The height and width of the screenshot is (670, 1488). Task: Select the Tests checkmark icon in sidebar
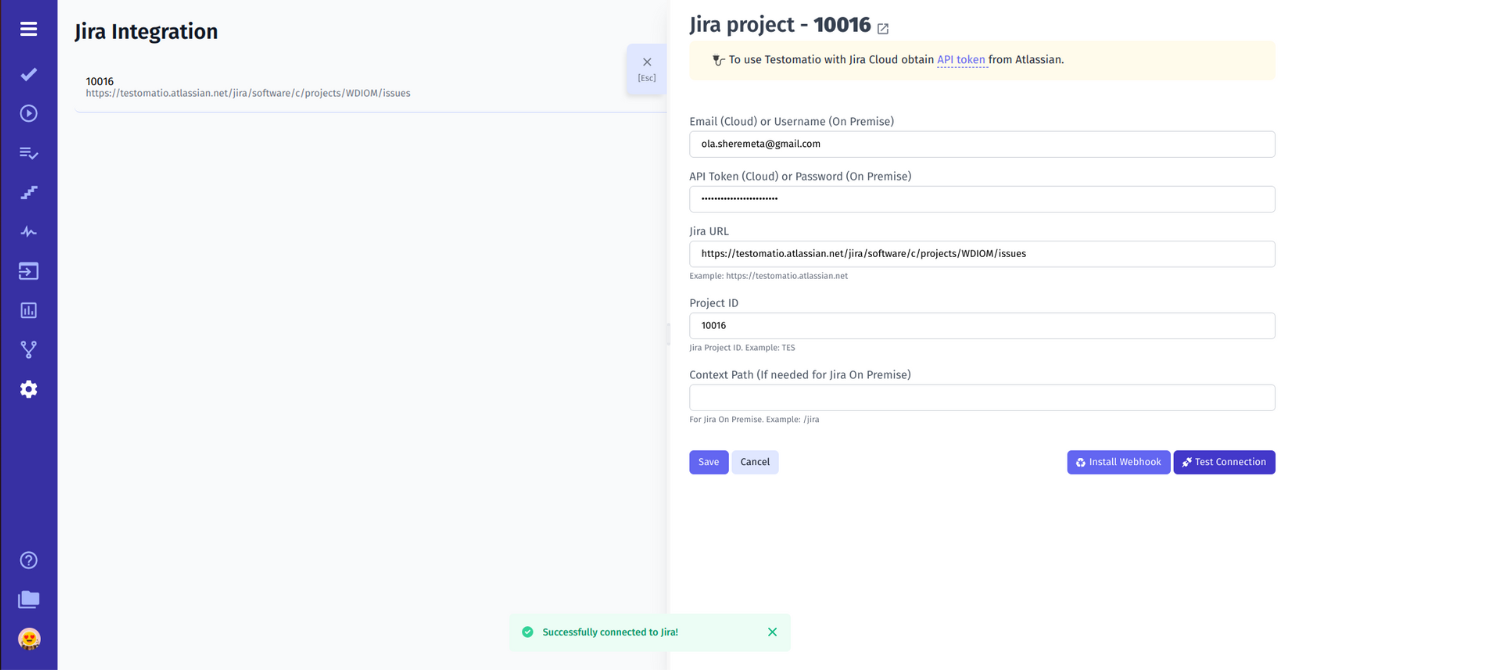coord(27,74)
